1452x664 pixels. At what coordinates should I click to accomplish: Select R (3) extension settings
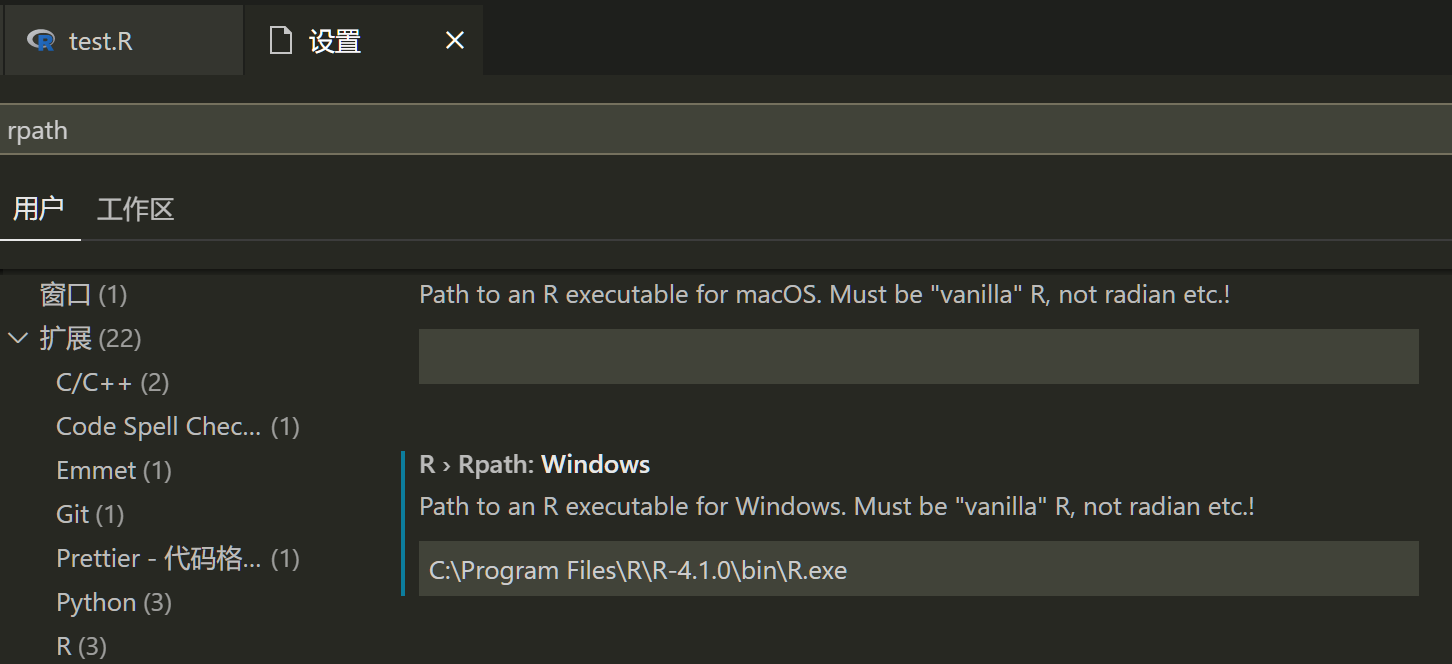tap(81, 646)
